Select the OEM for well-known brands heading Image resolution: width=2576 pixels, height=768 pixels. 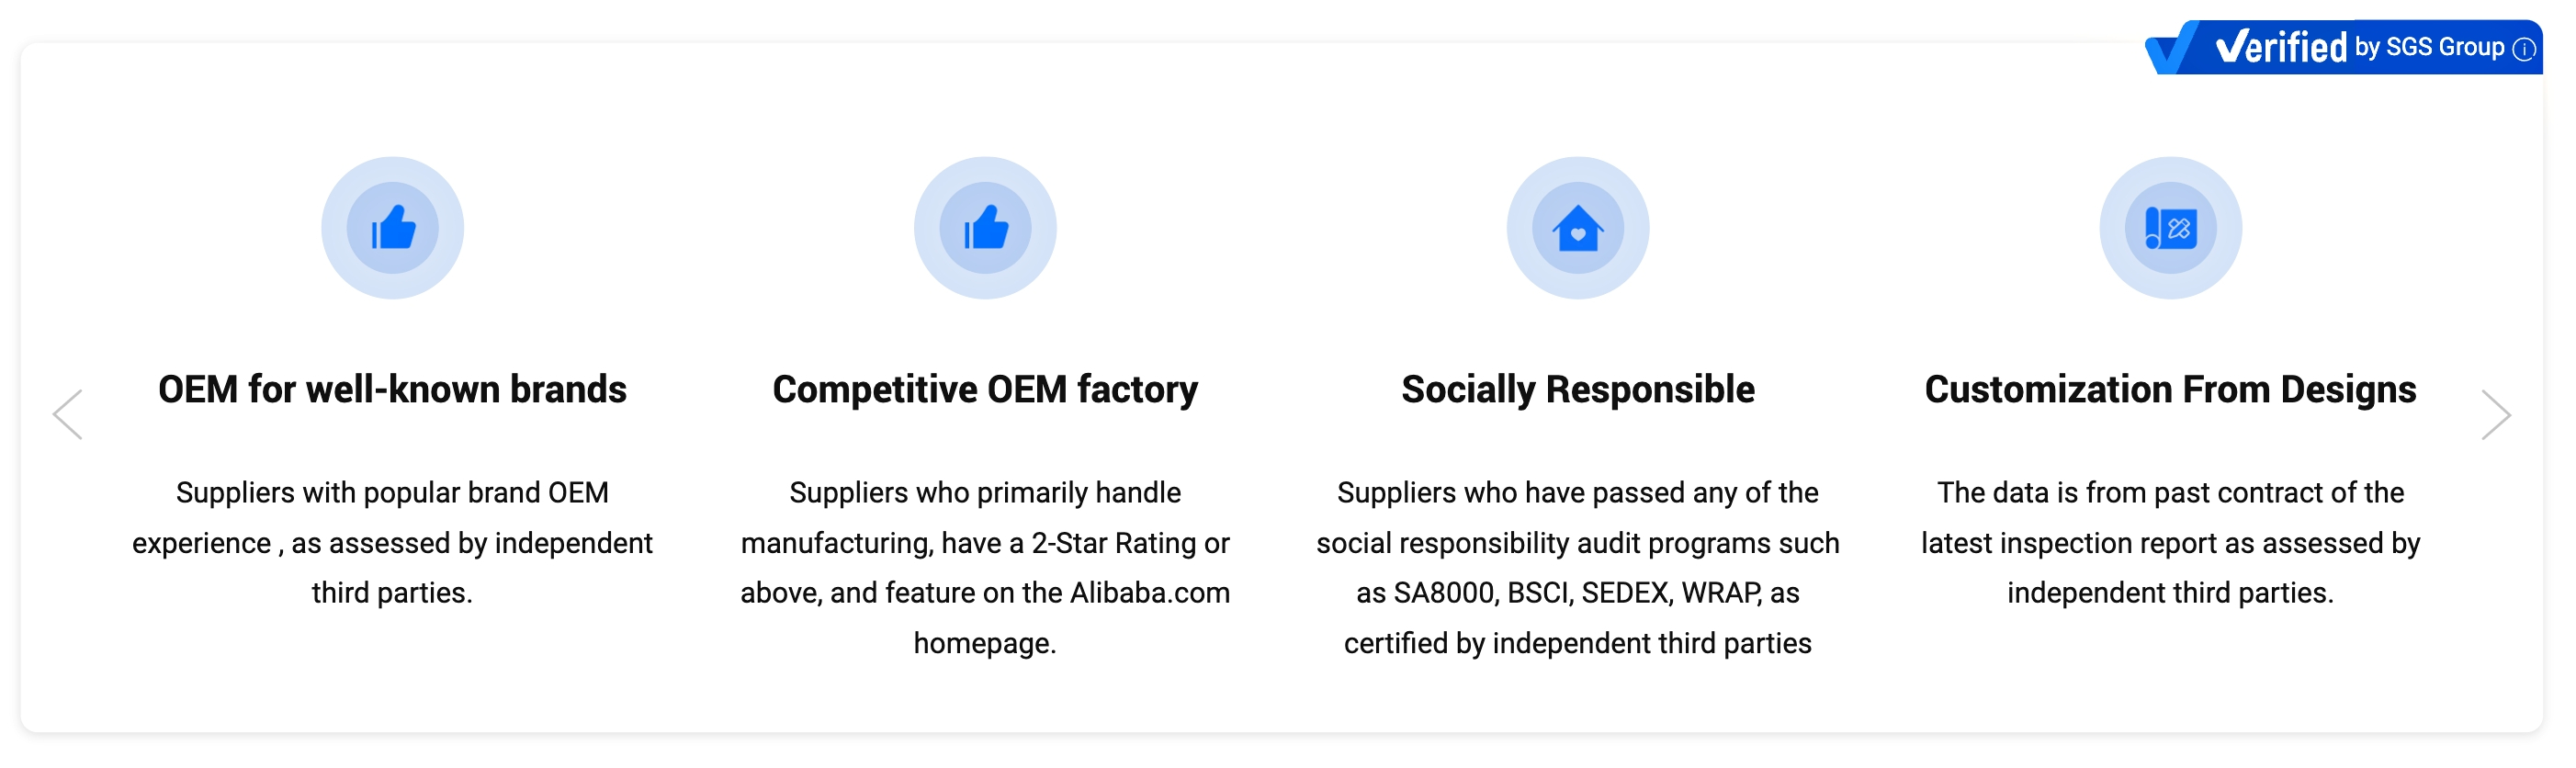pyautogui.click(x=392, y=389)
